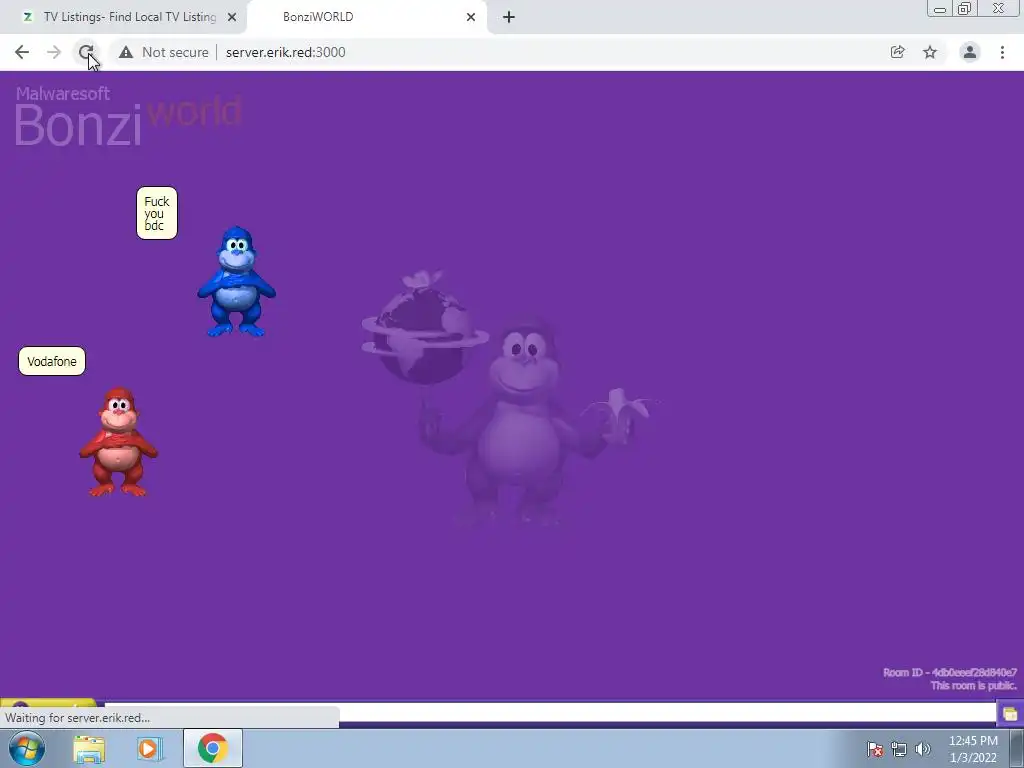Open a new tab with the plus button
The width and height of the screenshot is (1024, 768).
[x=509, y=17]
